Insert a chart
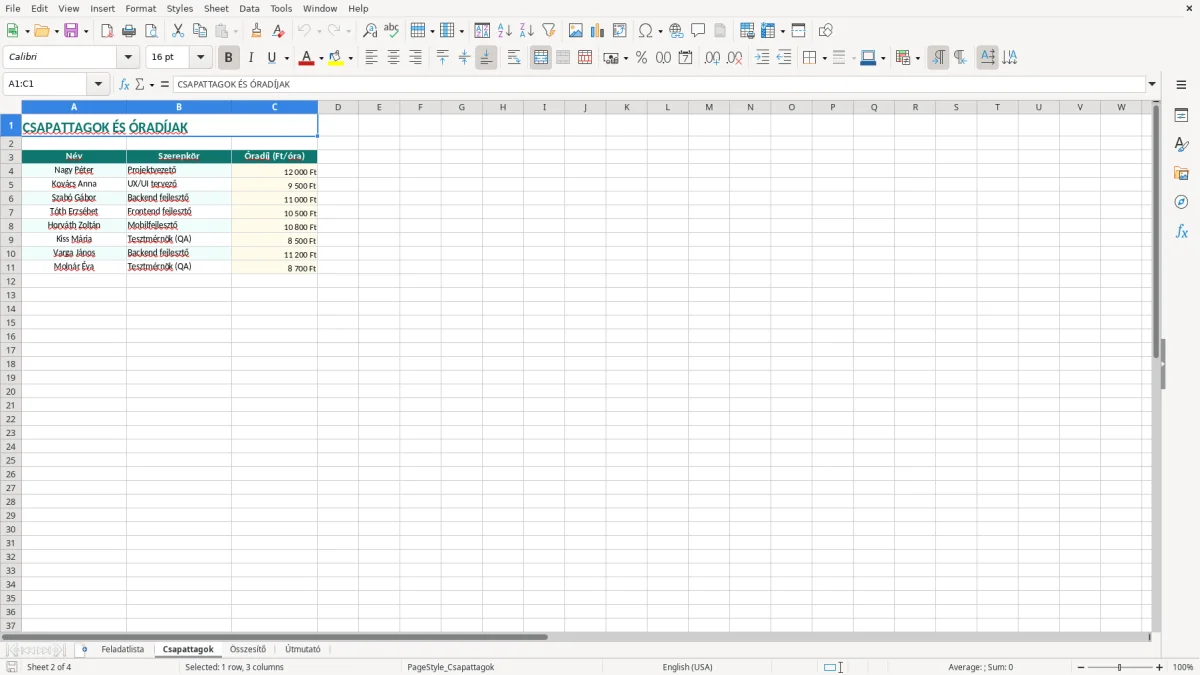Screen dimensions: 1200x675 coord(598,31)
